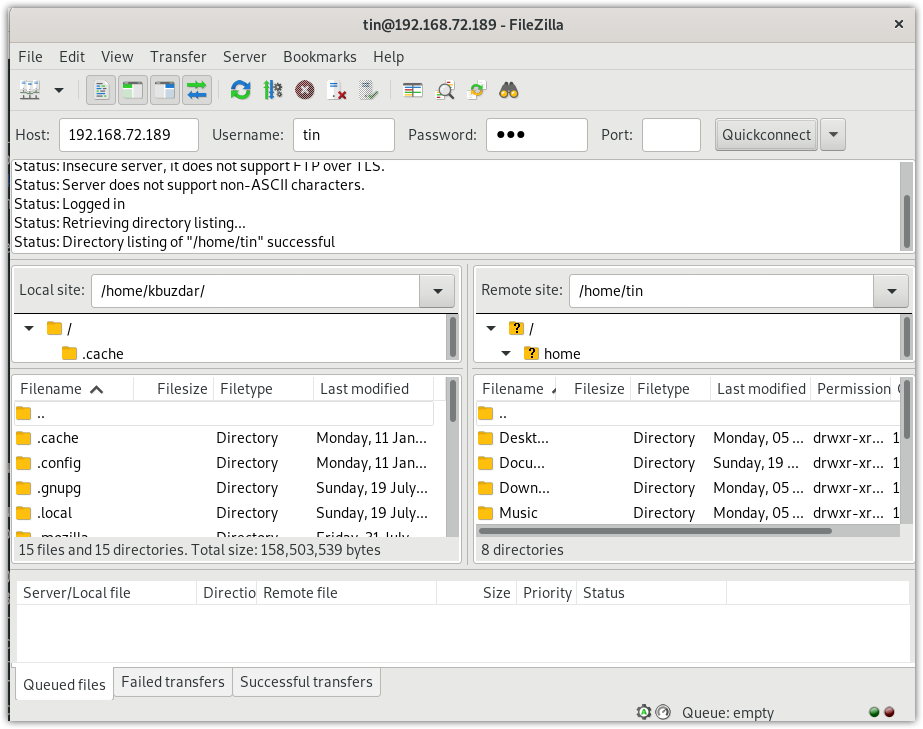Open directory comparison icon
This screenshot has width=923, height=729.
click(x=445, y=91)
